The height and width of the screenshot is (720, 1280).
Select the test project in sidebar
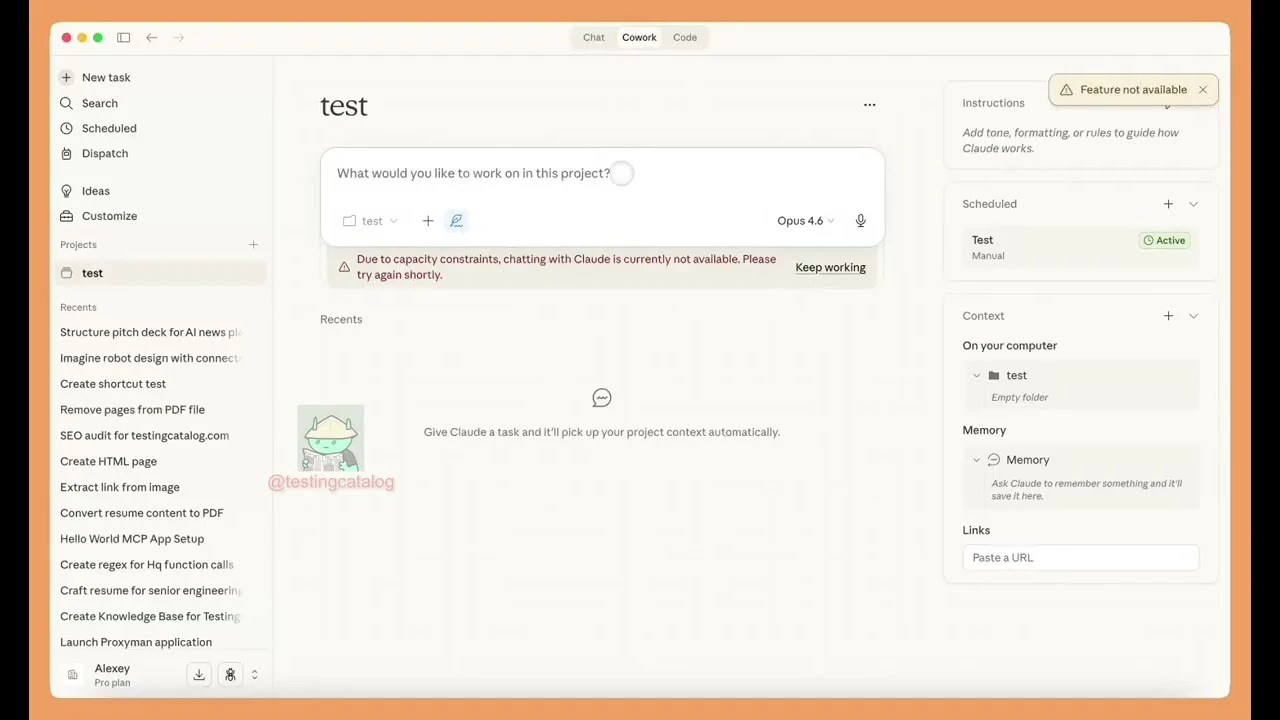coord(160,273)
